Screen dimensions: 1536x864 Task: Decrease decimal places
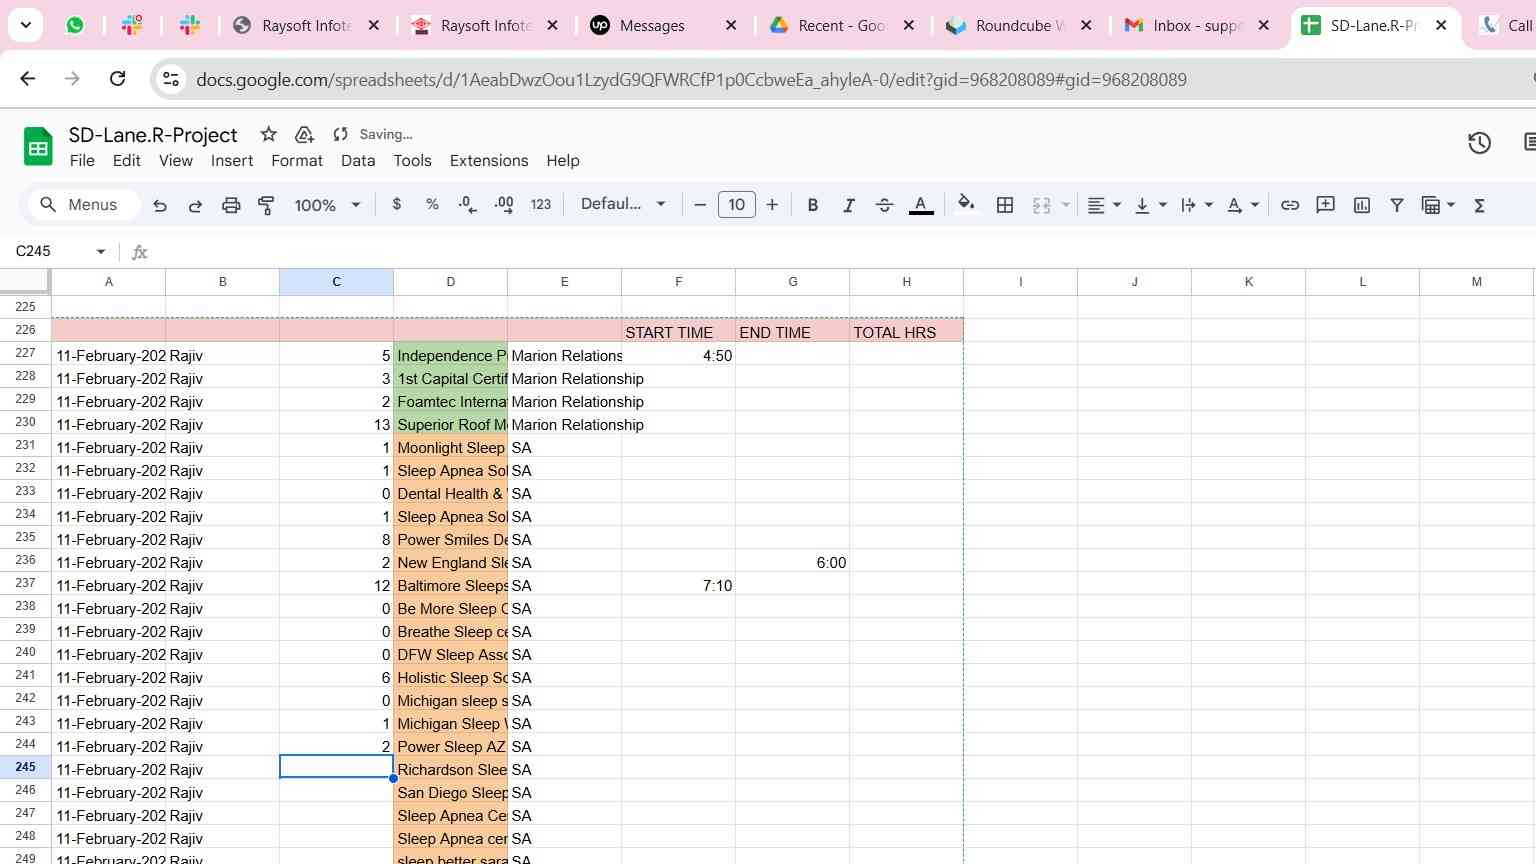tap(467, 204)
